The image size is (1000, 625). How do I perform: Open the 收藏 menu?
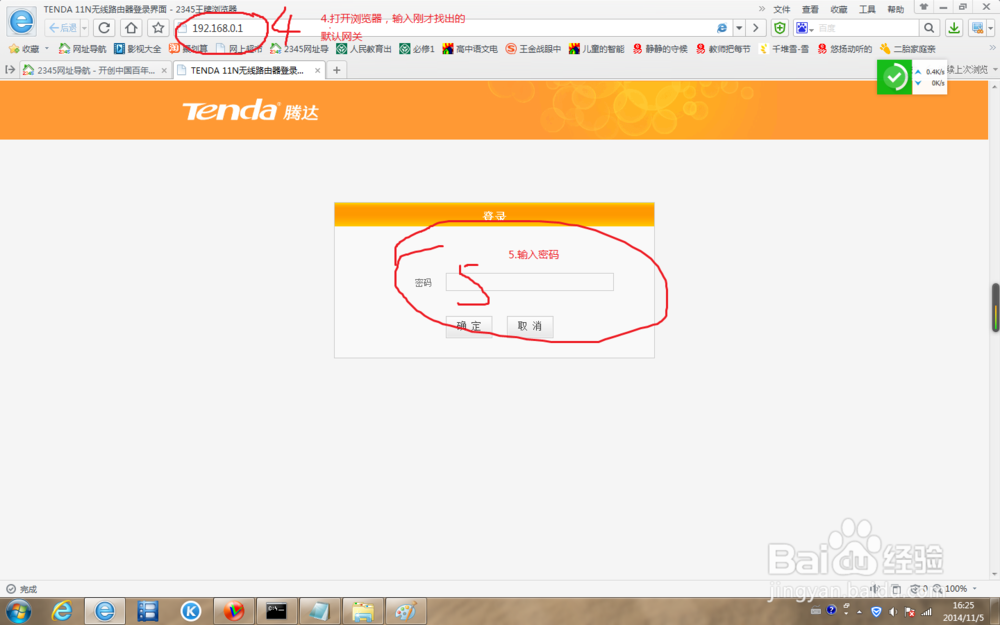click(839, 10)
